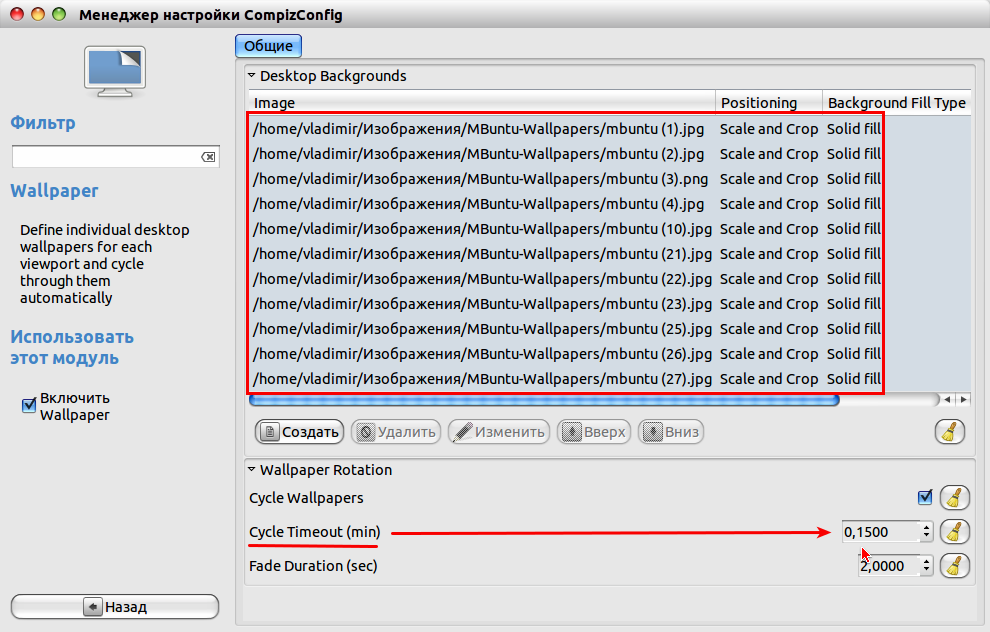
Task: Increase Fade Duration with up spinner arrow
Action: click(926, 561)
